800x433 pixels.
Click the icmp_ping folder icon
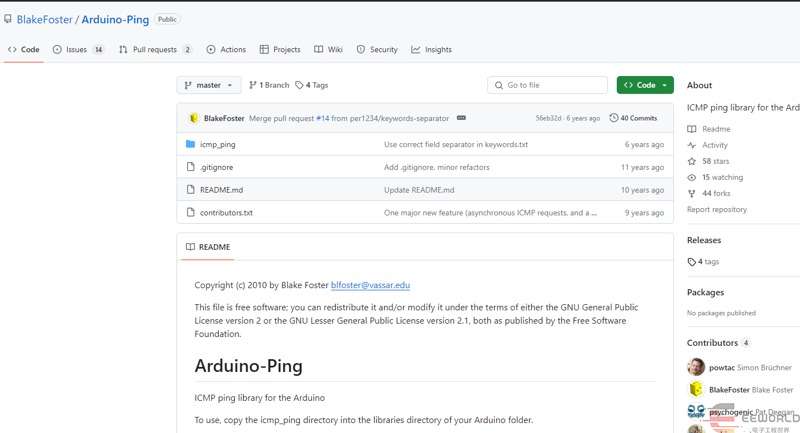point(191,144)
